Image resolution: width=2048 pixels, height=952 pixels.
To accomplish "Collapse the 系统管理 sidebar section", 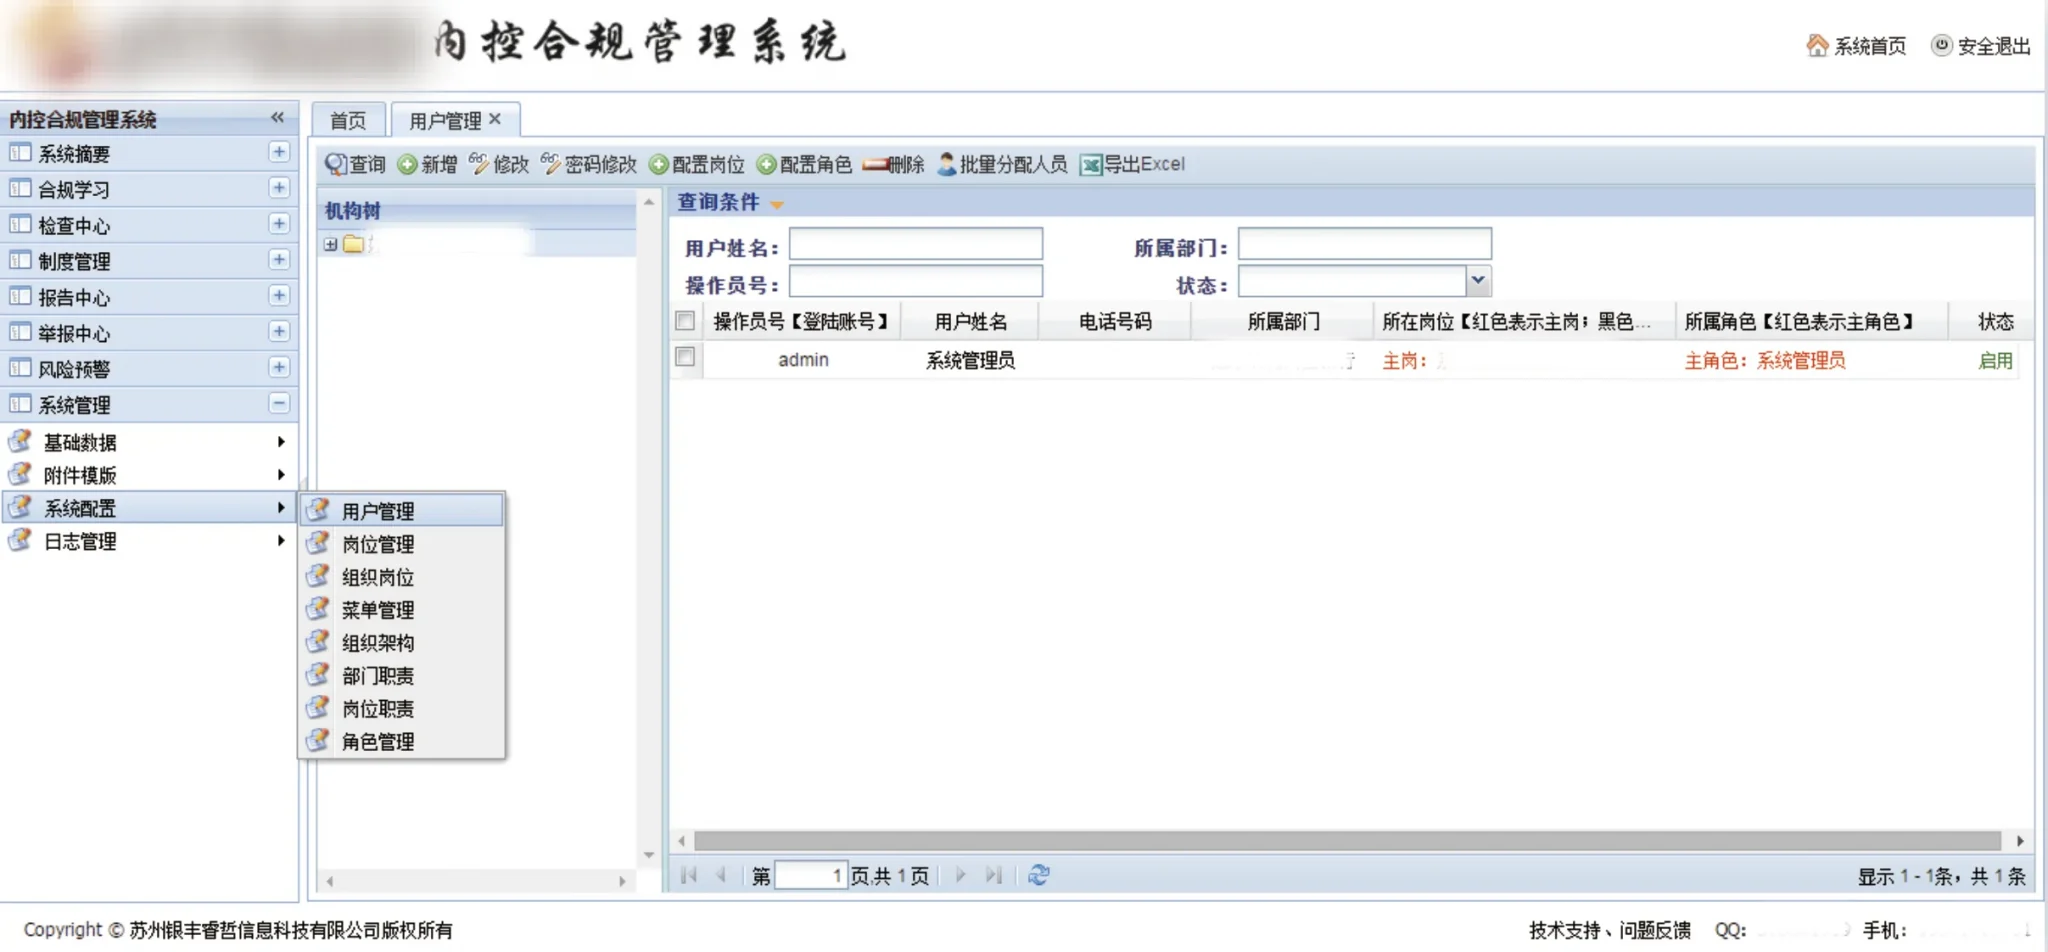I will click(279, 404).
